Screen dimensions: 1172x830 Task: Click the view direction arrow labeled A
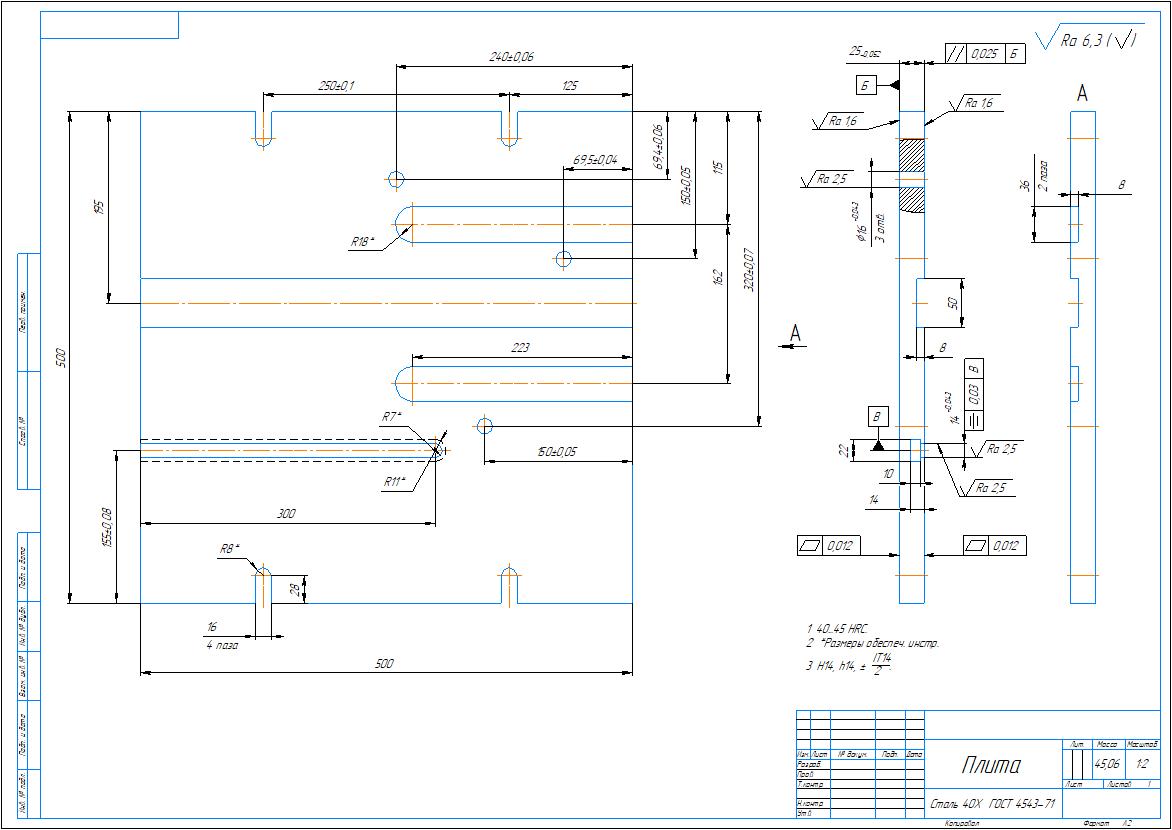pos(795,337)
